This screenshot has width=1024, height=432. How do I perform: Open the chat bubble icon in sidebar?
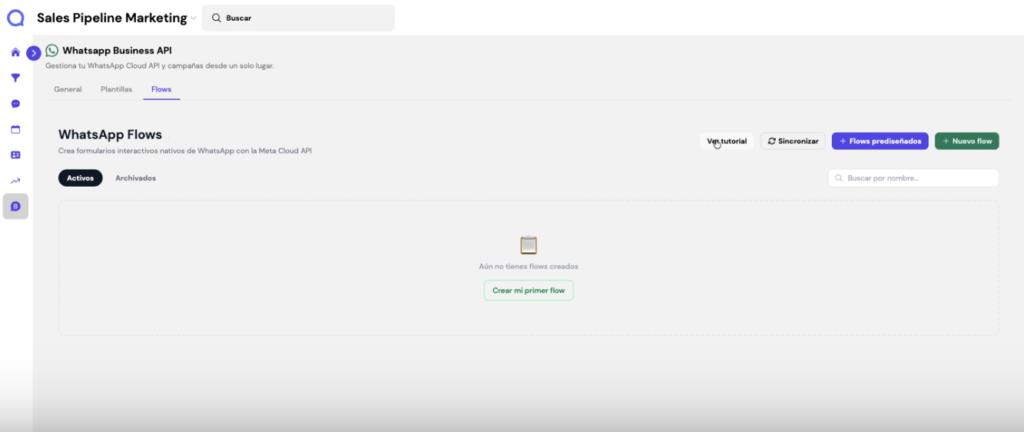(16, 104)
